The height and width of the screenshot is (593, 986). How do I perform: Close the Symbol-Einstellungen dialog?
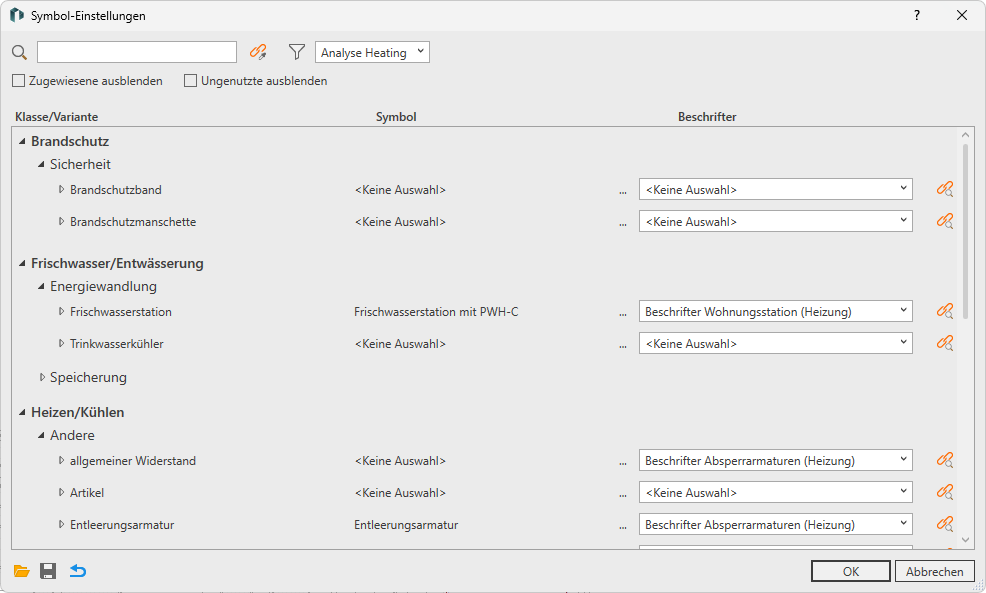pos(962,15)
